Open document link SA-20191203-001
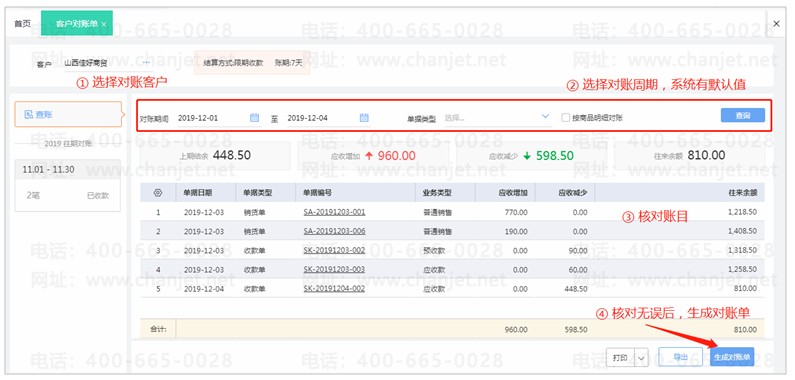Screen dimensions: 795x380 click(x=334, y=212)
